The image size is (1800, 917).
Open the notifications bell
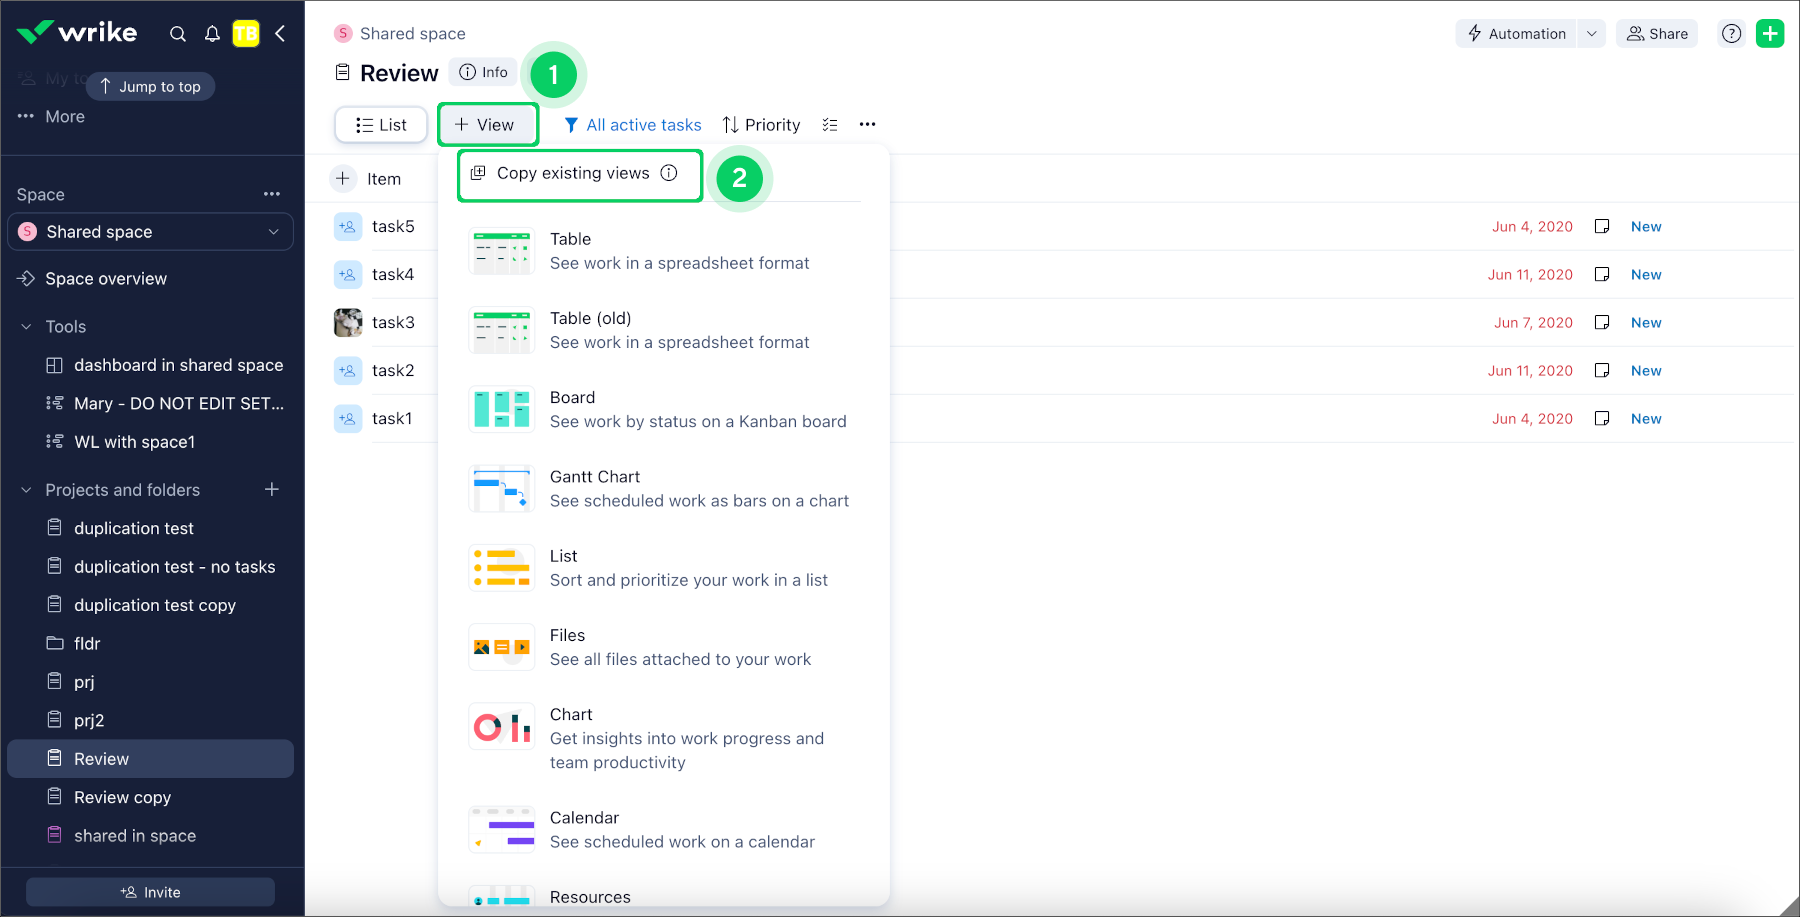point(212,34)
